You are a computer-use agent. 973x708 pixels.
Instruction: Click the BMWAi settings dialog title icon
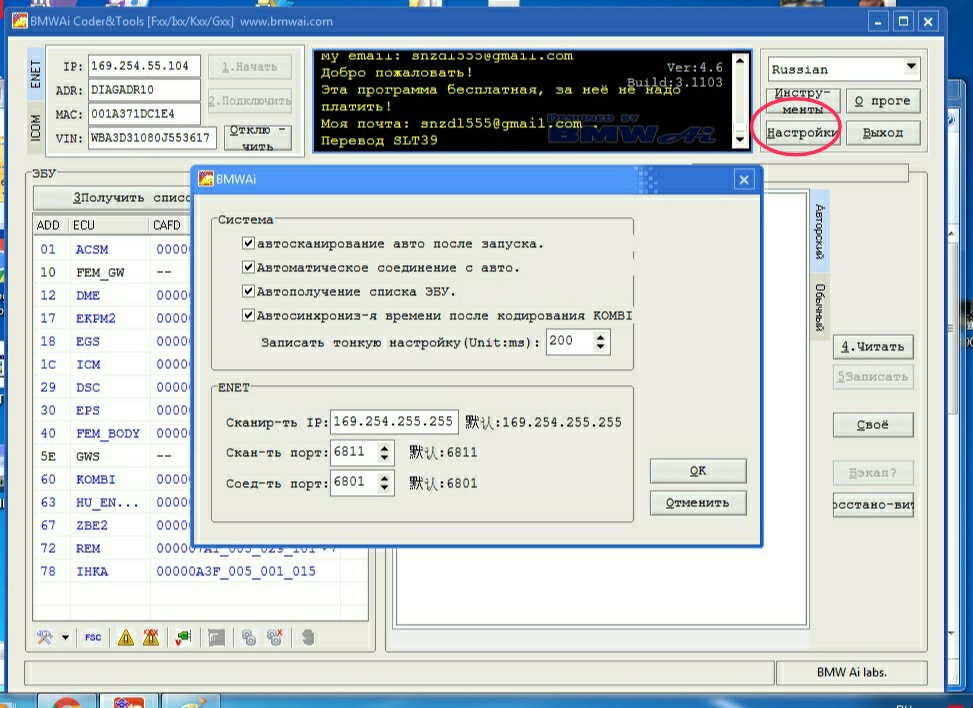point(205,179)
